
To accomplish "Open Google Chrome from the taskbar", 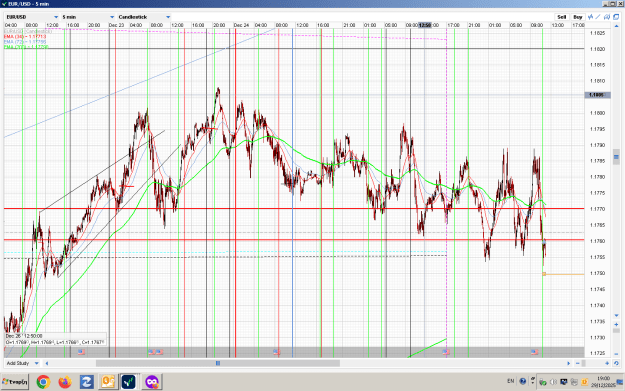I will point(43,382).
